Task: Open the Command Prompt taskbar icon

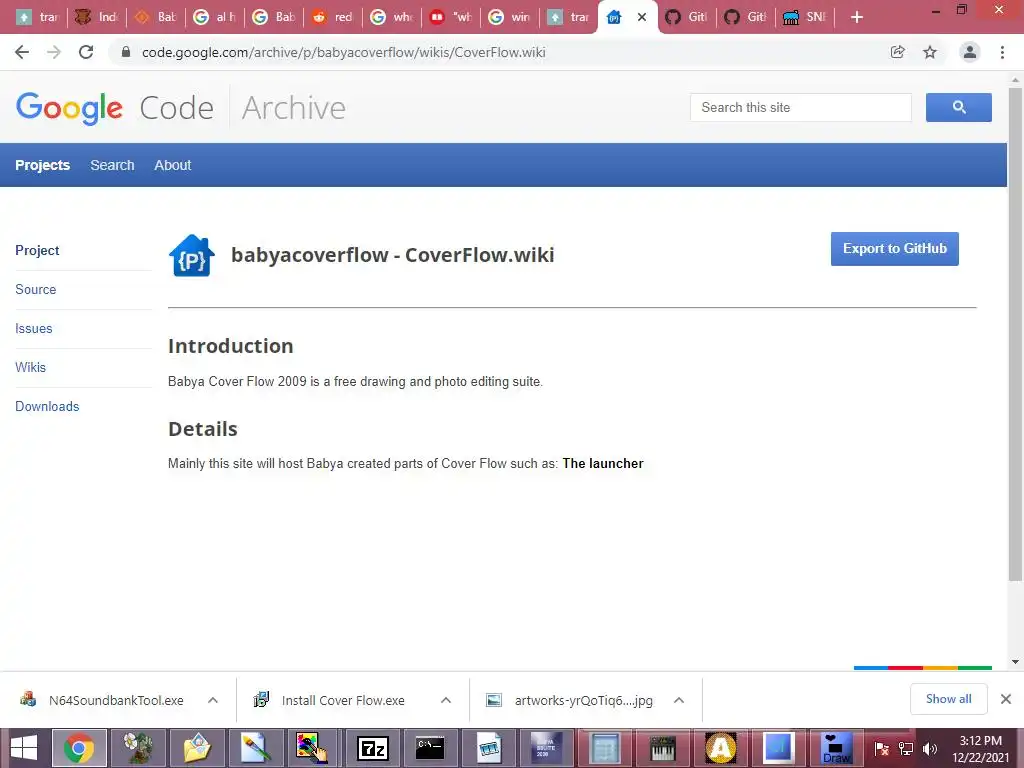Action: (x=430, y=748)
